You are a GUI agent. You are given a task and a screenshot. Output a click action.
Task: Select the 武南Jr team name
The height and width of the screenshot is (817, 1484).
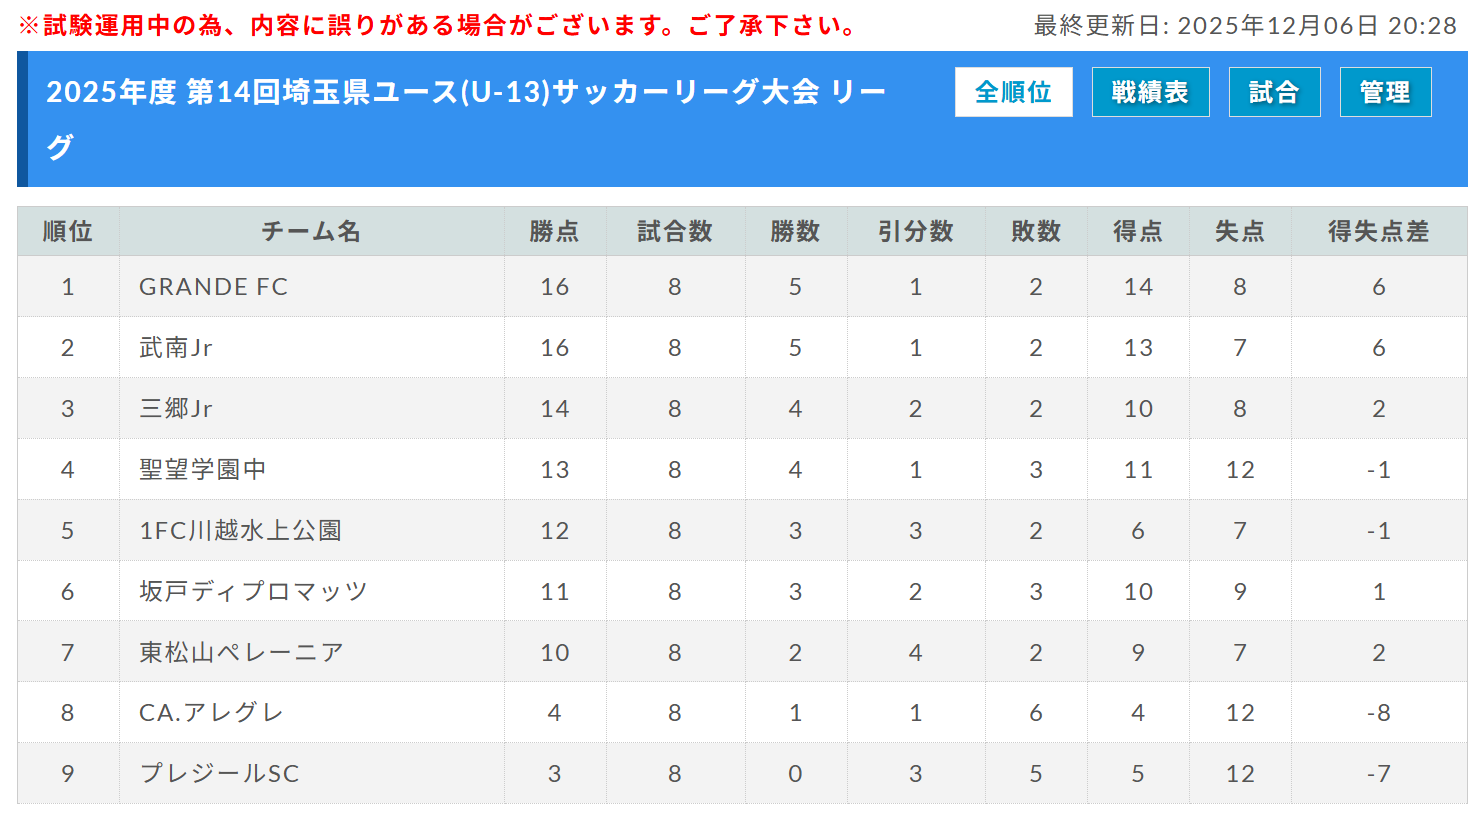tap(176, 348)
